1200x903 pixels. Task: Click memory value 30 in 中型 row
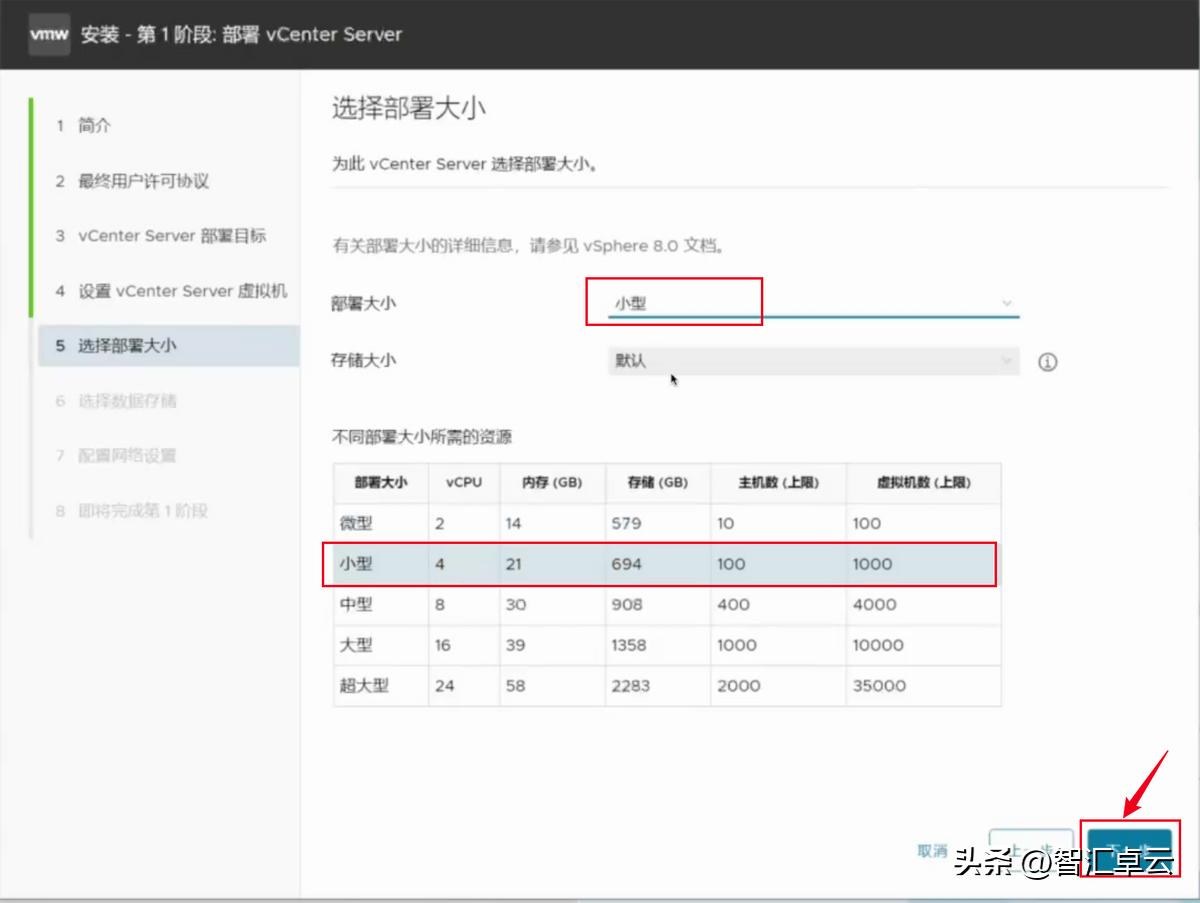(515, 604)
